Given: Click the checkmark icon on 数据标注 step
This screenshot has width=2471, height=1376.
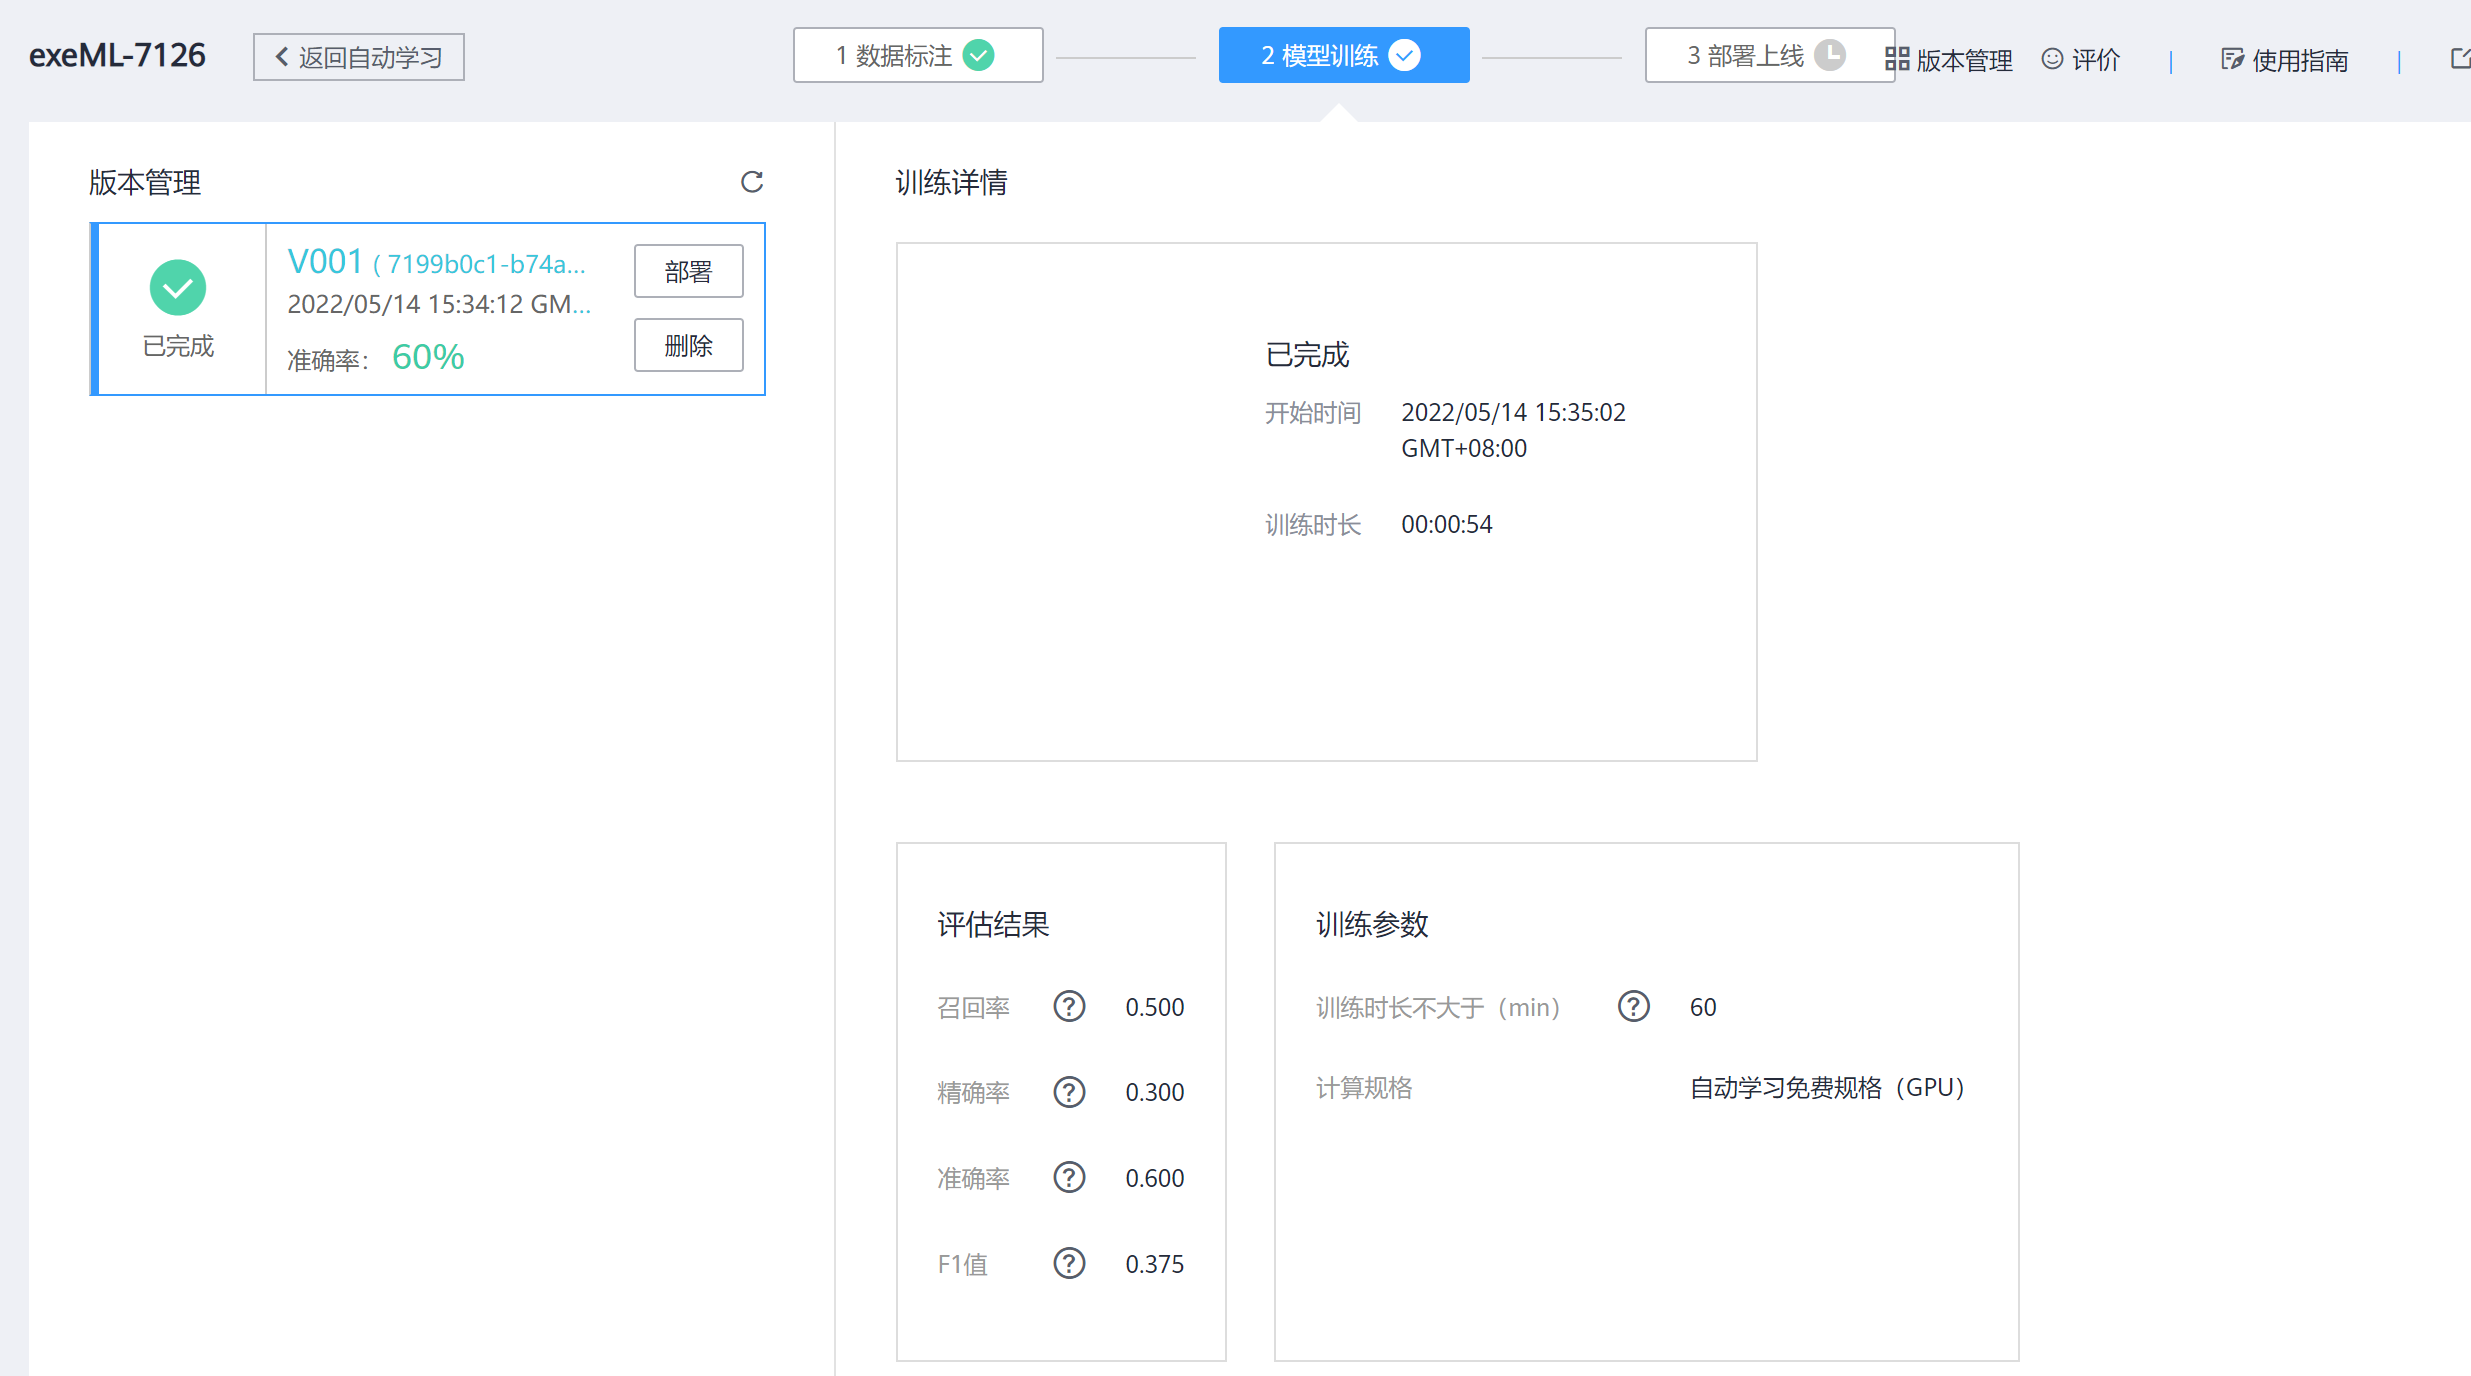Looking at the screenshot, I should [979, 55].
